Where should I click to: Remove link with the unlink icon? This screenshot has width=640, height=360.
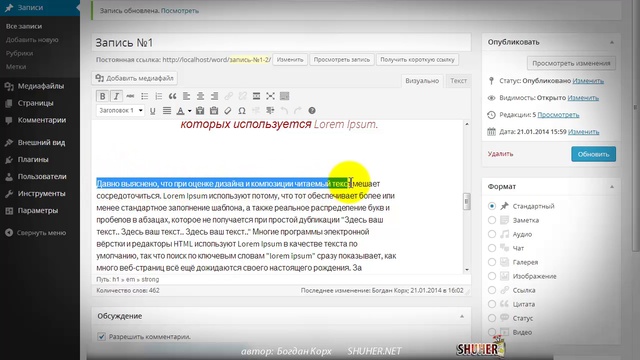click(242, 96)
